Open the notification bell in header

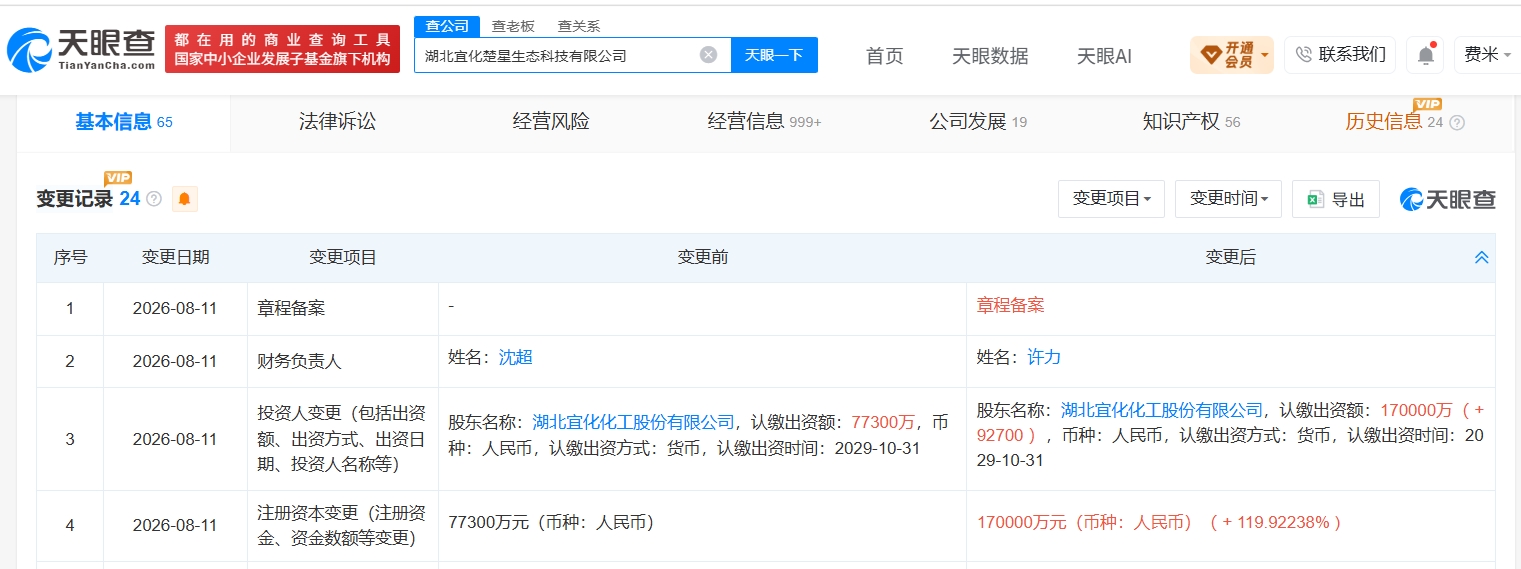(x=1425, y=55)
